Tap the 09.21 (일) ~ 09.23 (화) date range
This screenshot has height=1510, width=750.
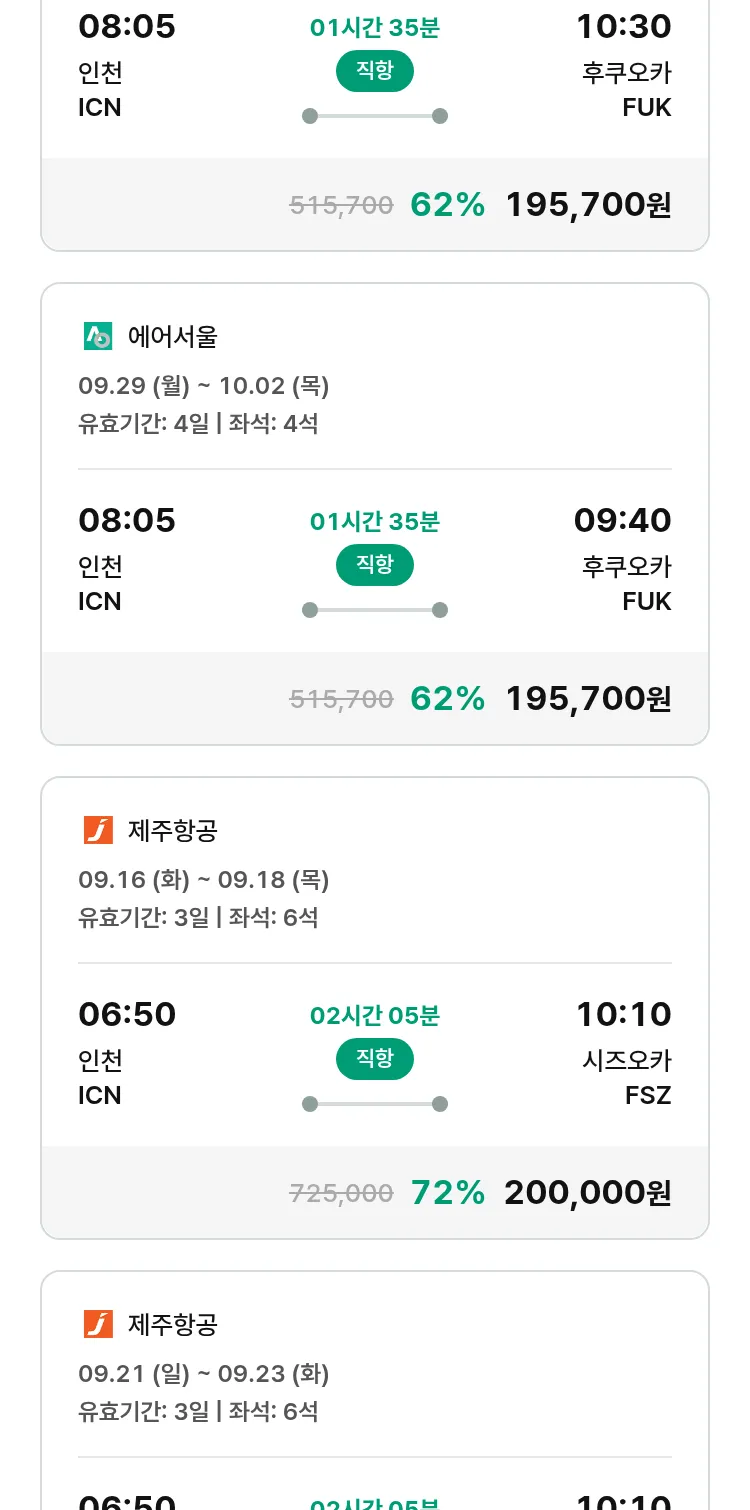coord(204,1374)
